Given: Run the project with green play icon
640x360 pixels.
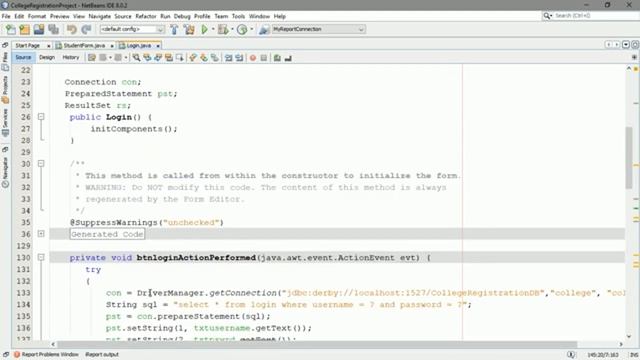Looking at the screenshot, I should [x=204, y=29].
